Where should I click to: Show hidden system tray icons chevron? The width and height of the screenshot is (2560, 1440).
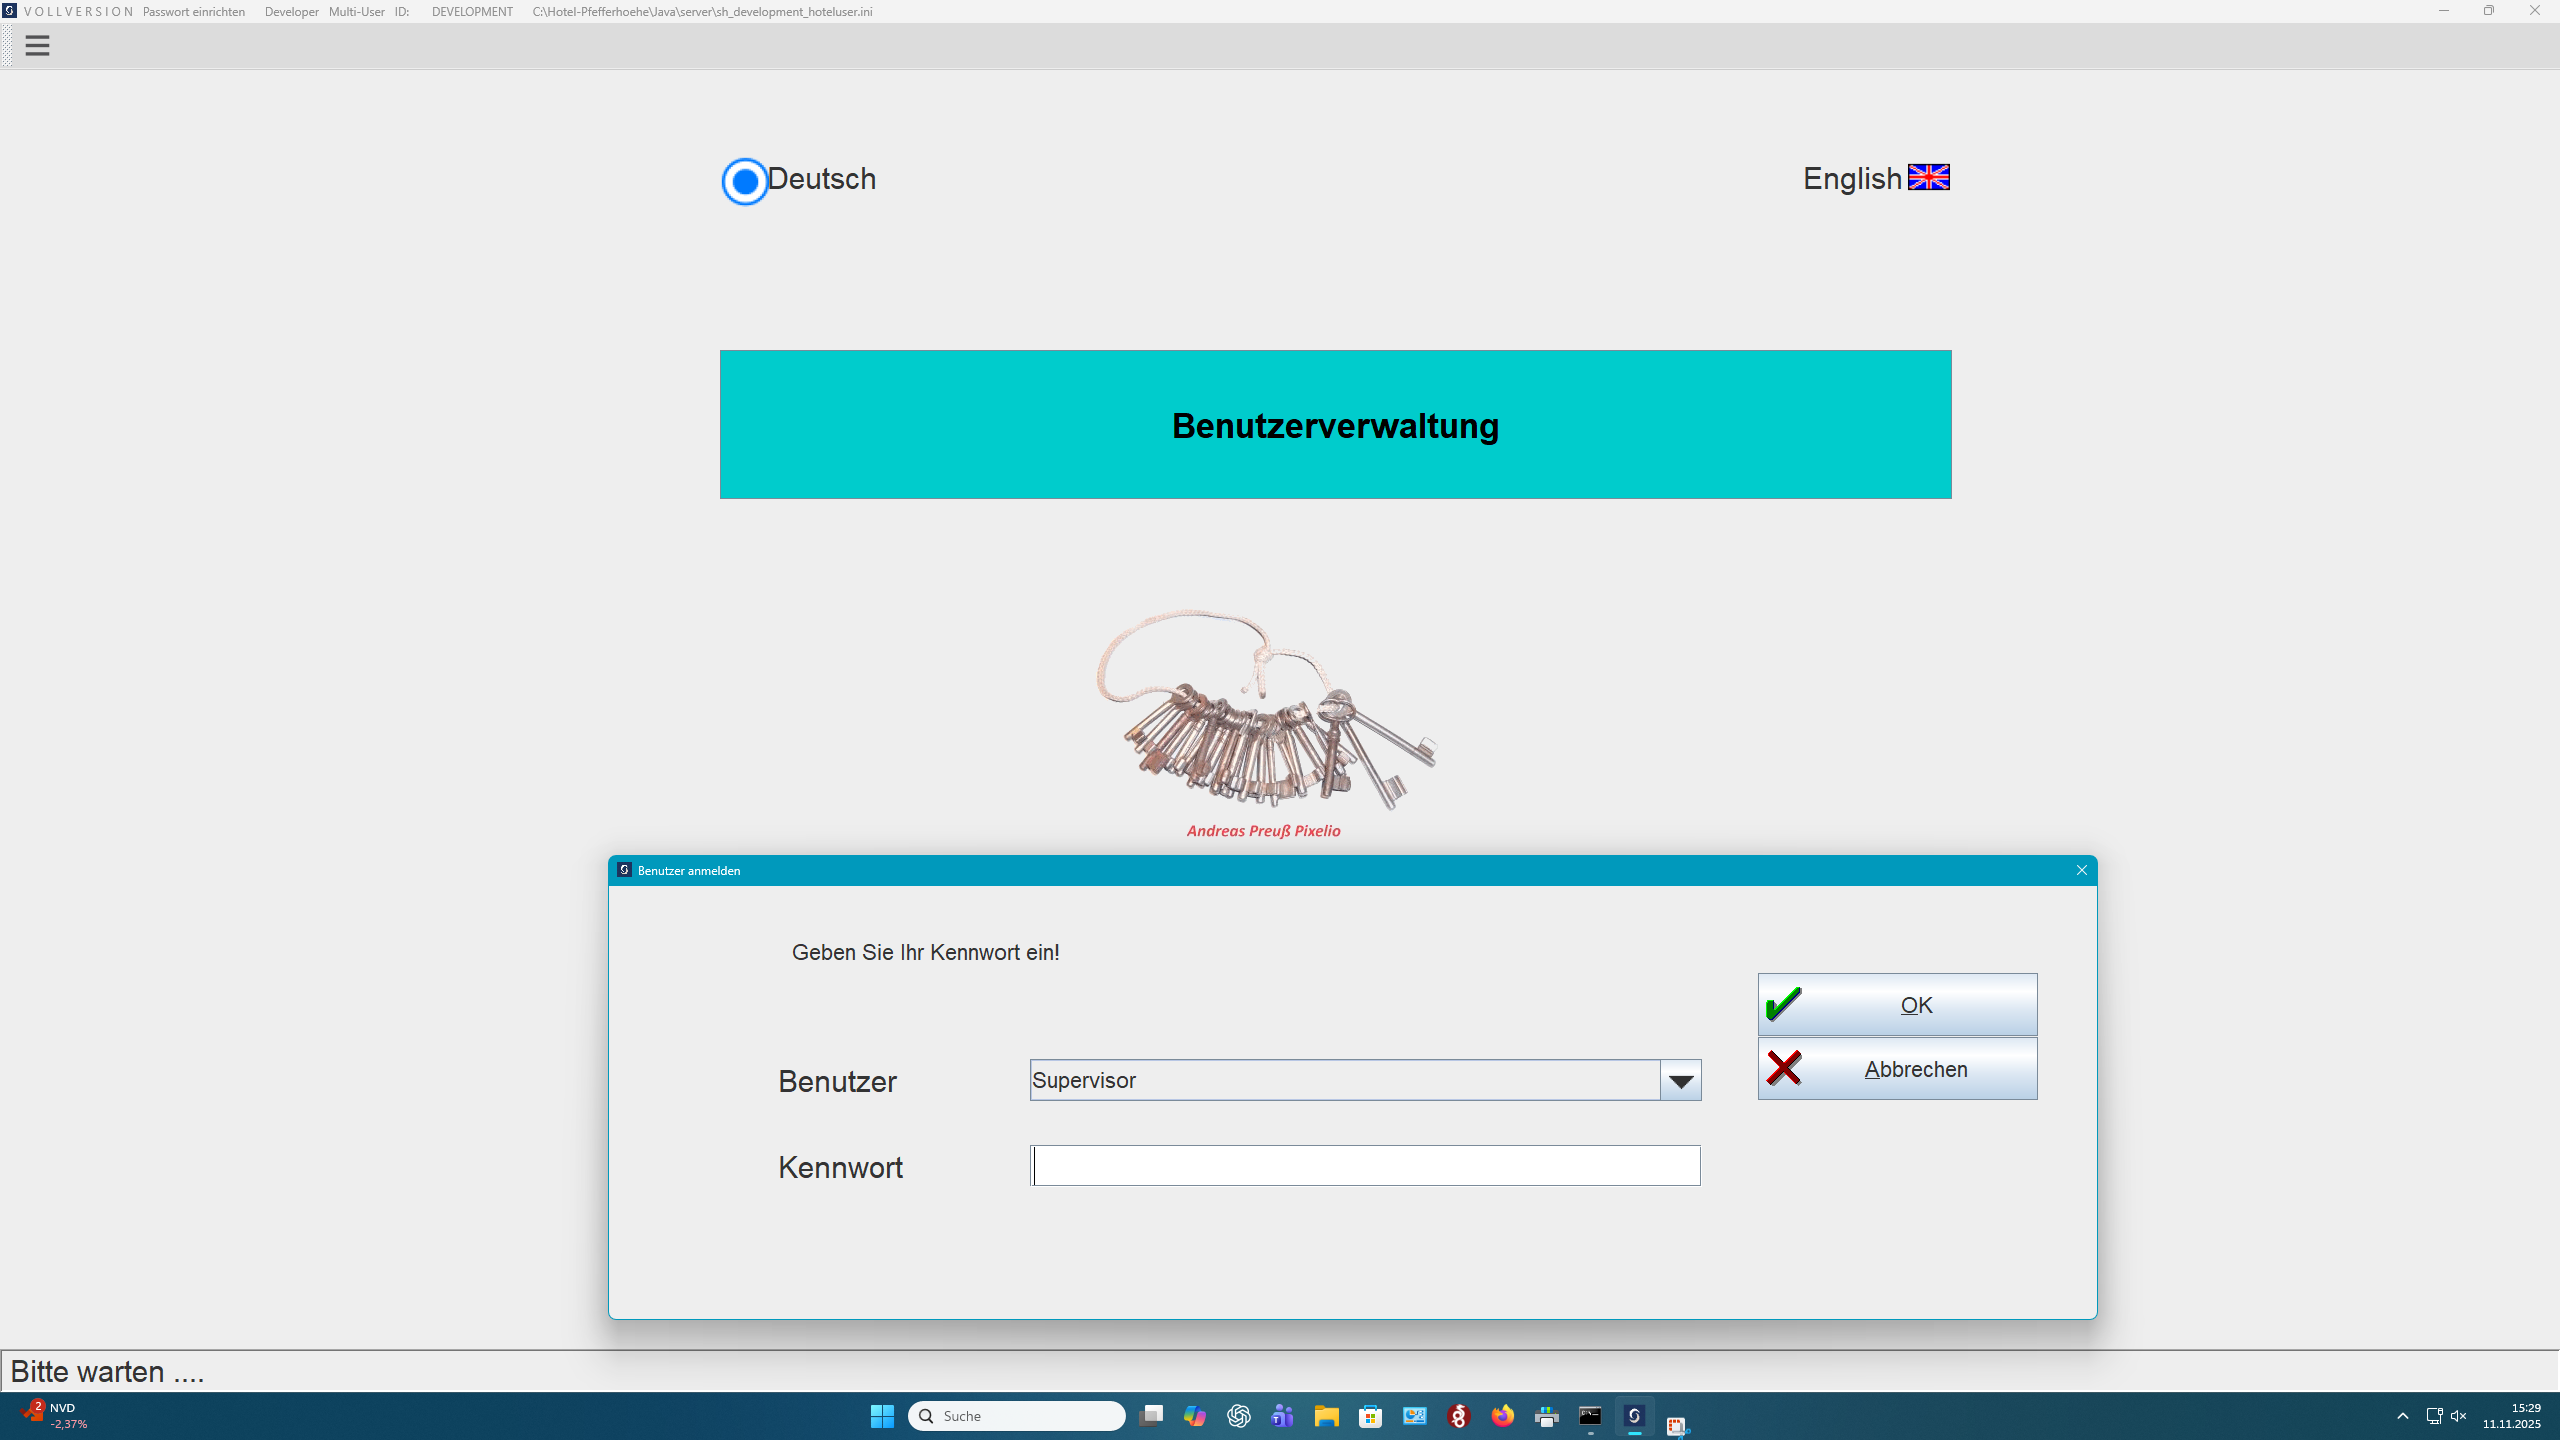(2402, 1416)
